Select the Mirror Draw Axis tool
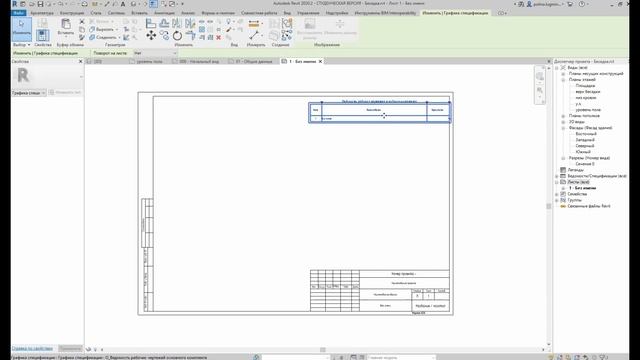640x360 pixels. point(190,23)
